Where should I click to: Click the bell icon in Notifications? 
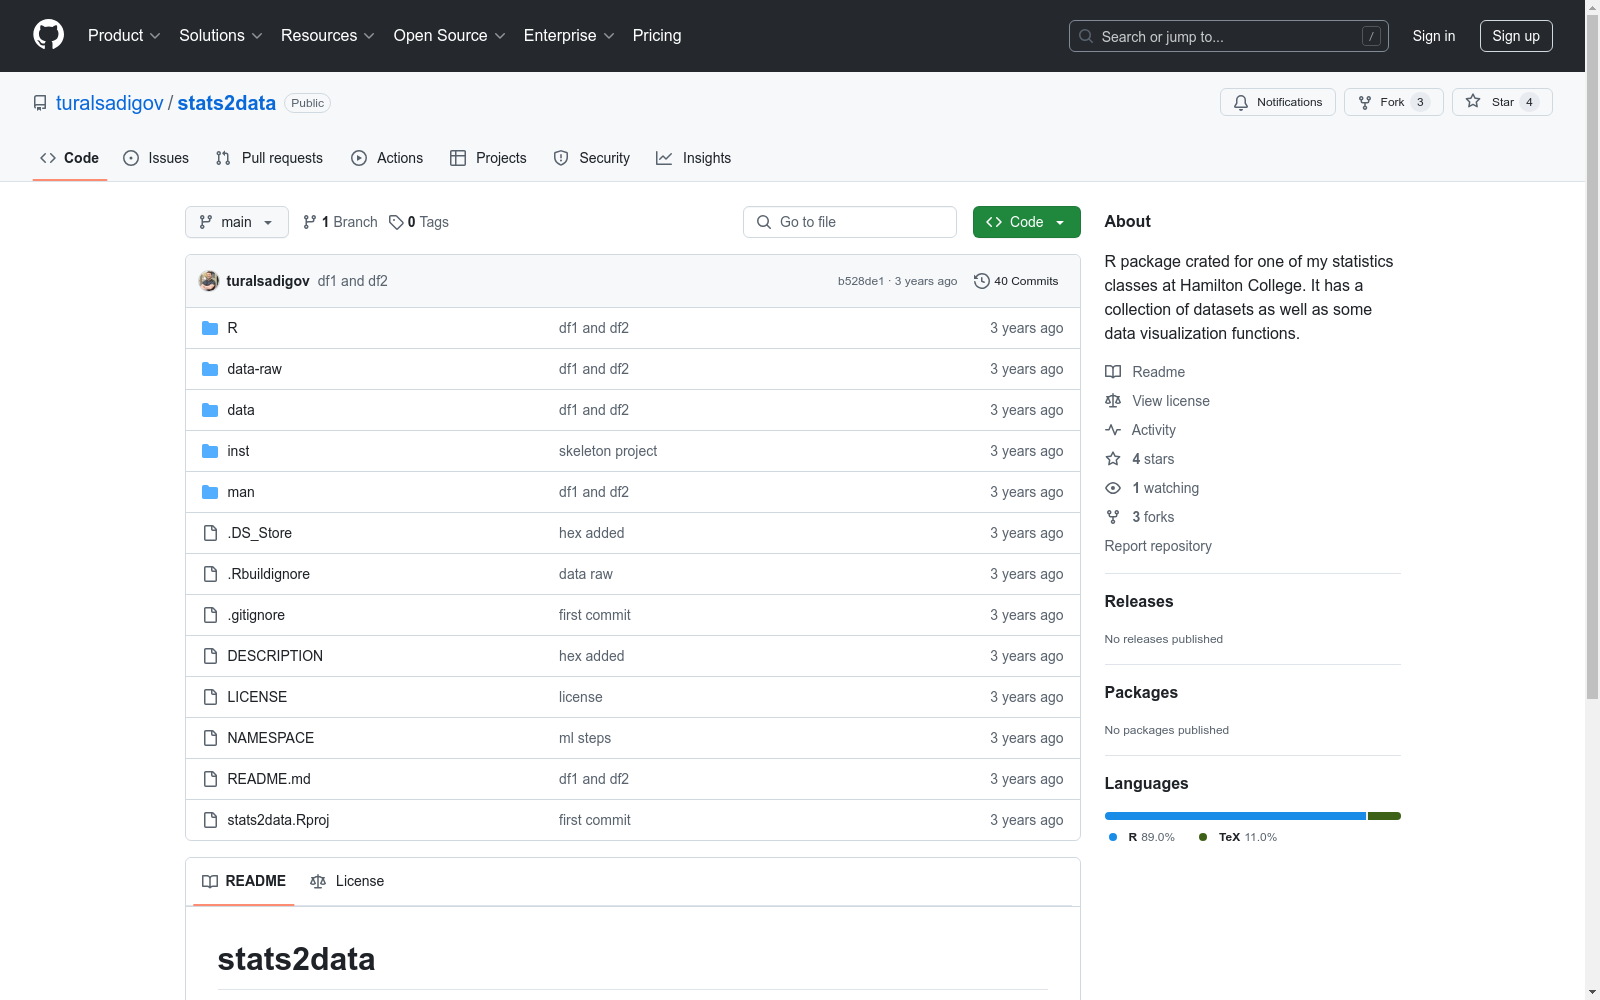[1241, 102]
